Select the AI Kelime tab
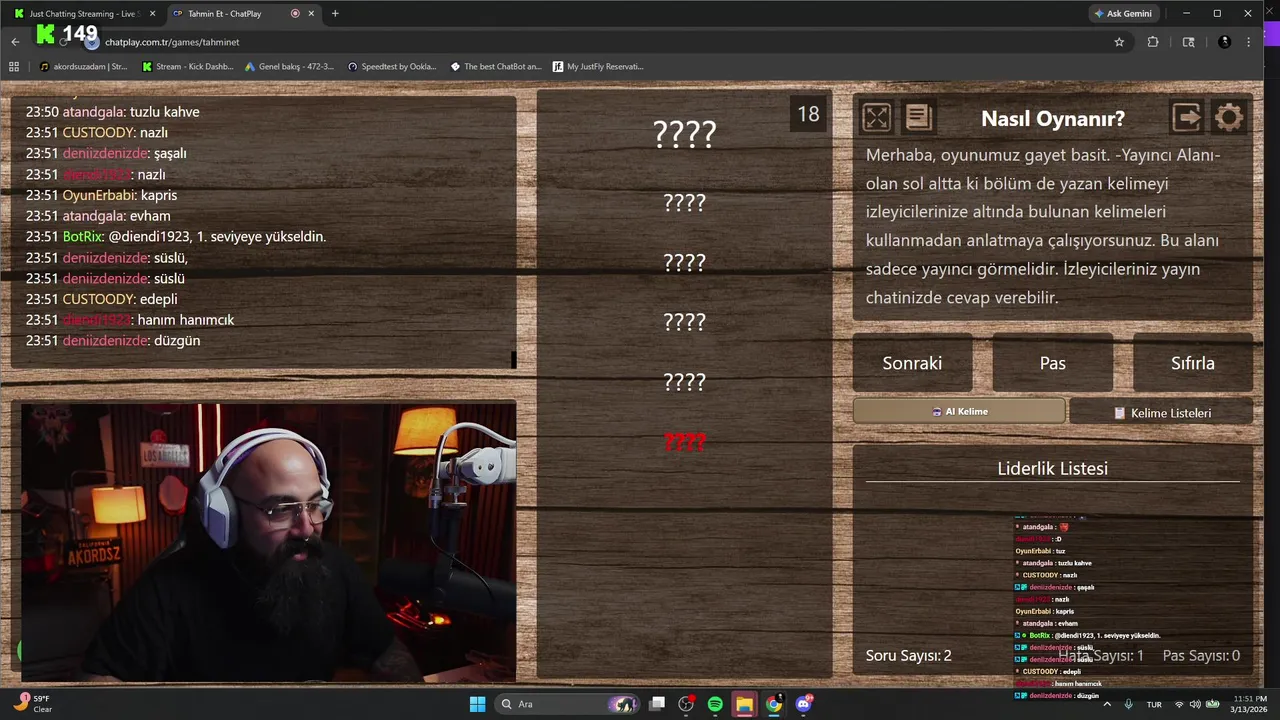Viewport: 1280px width, 720px height. [959, 411]
